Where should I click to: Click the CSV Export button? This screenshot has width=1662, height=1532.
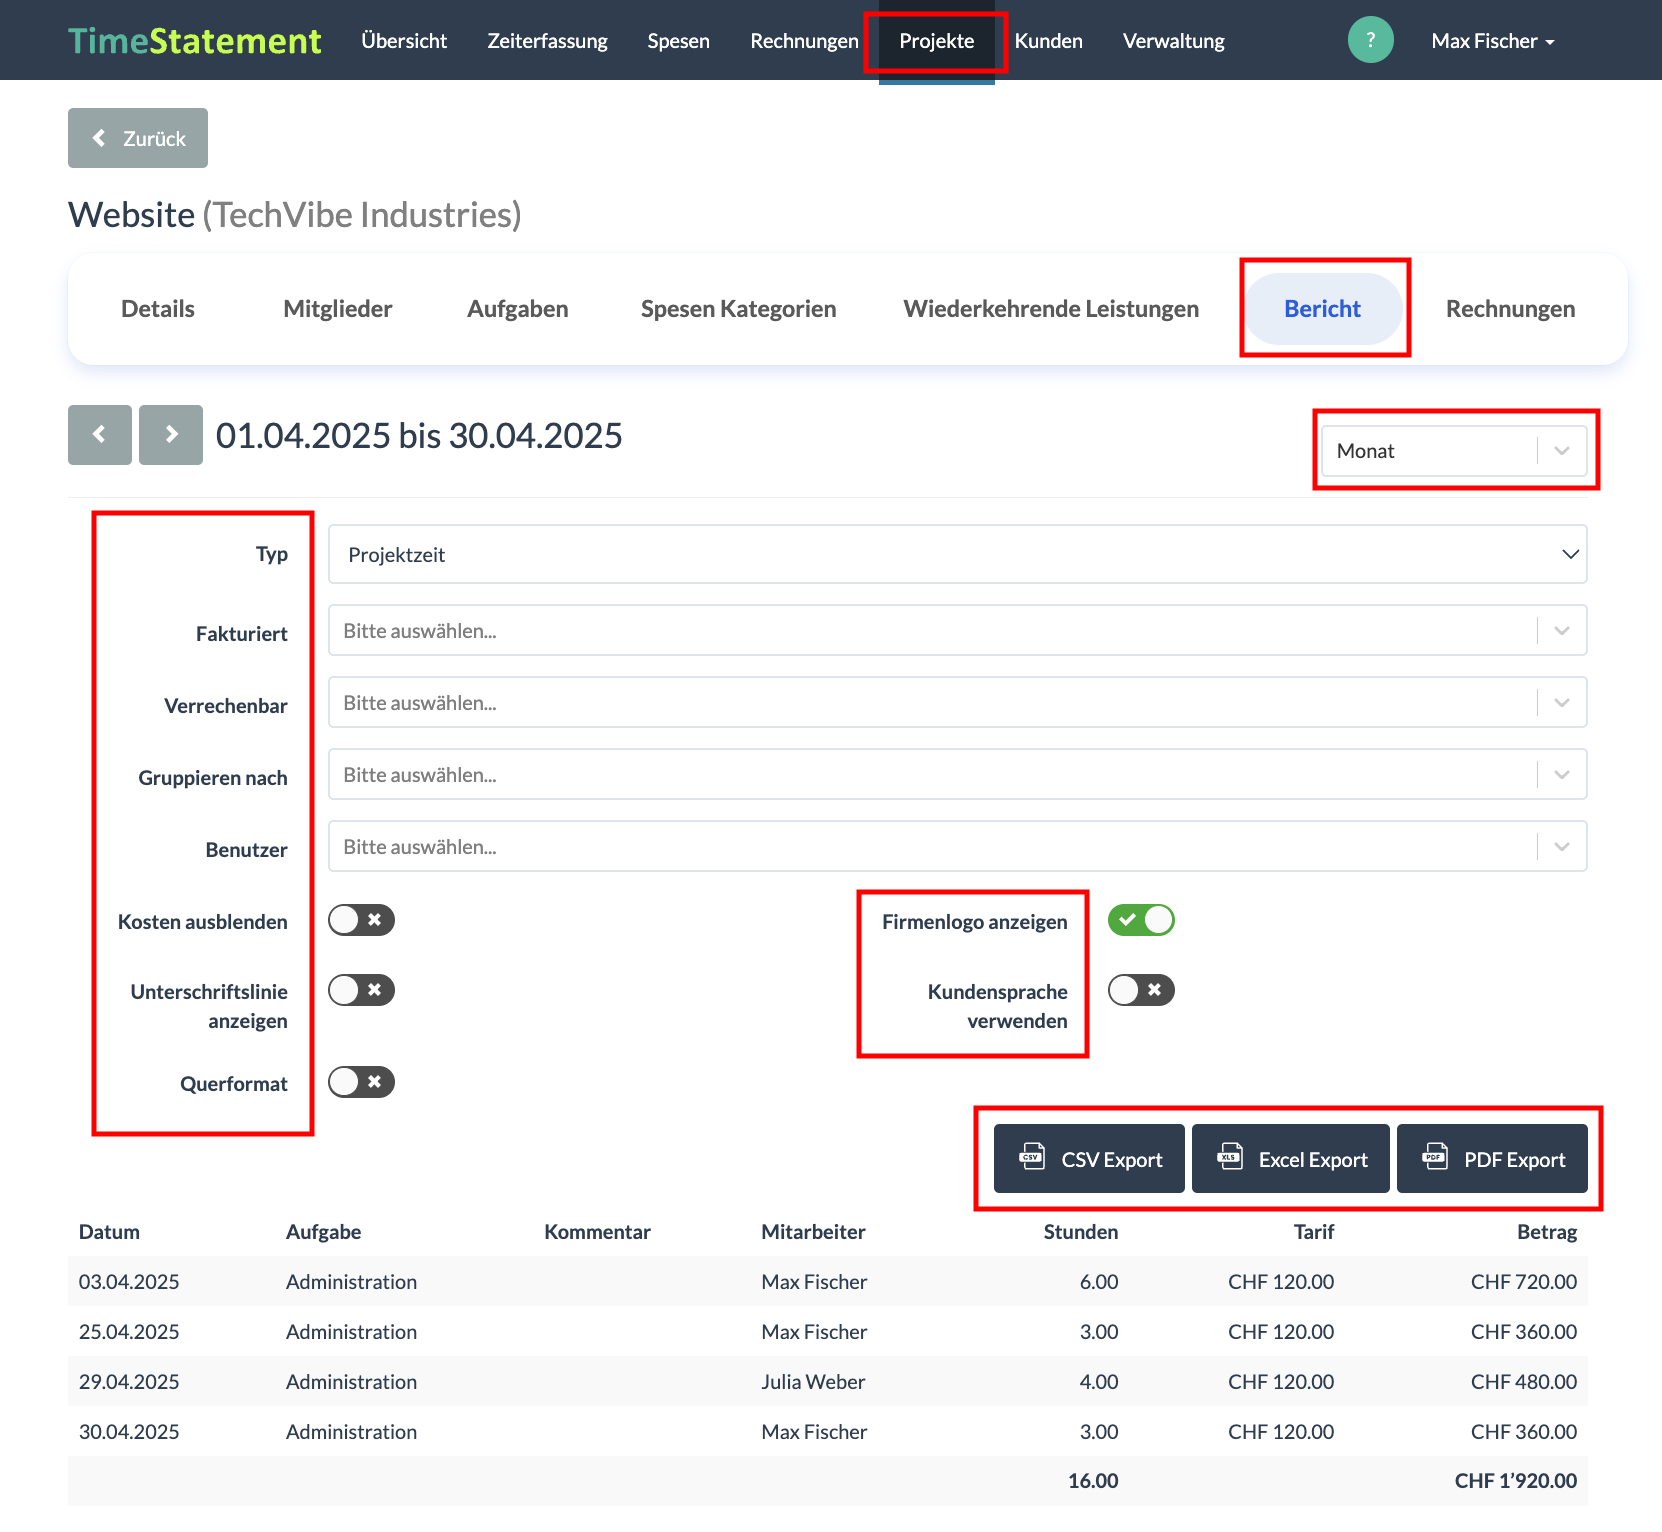tap(1089, 1158)
